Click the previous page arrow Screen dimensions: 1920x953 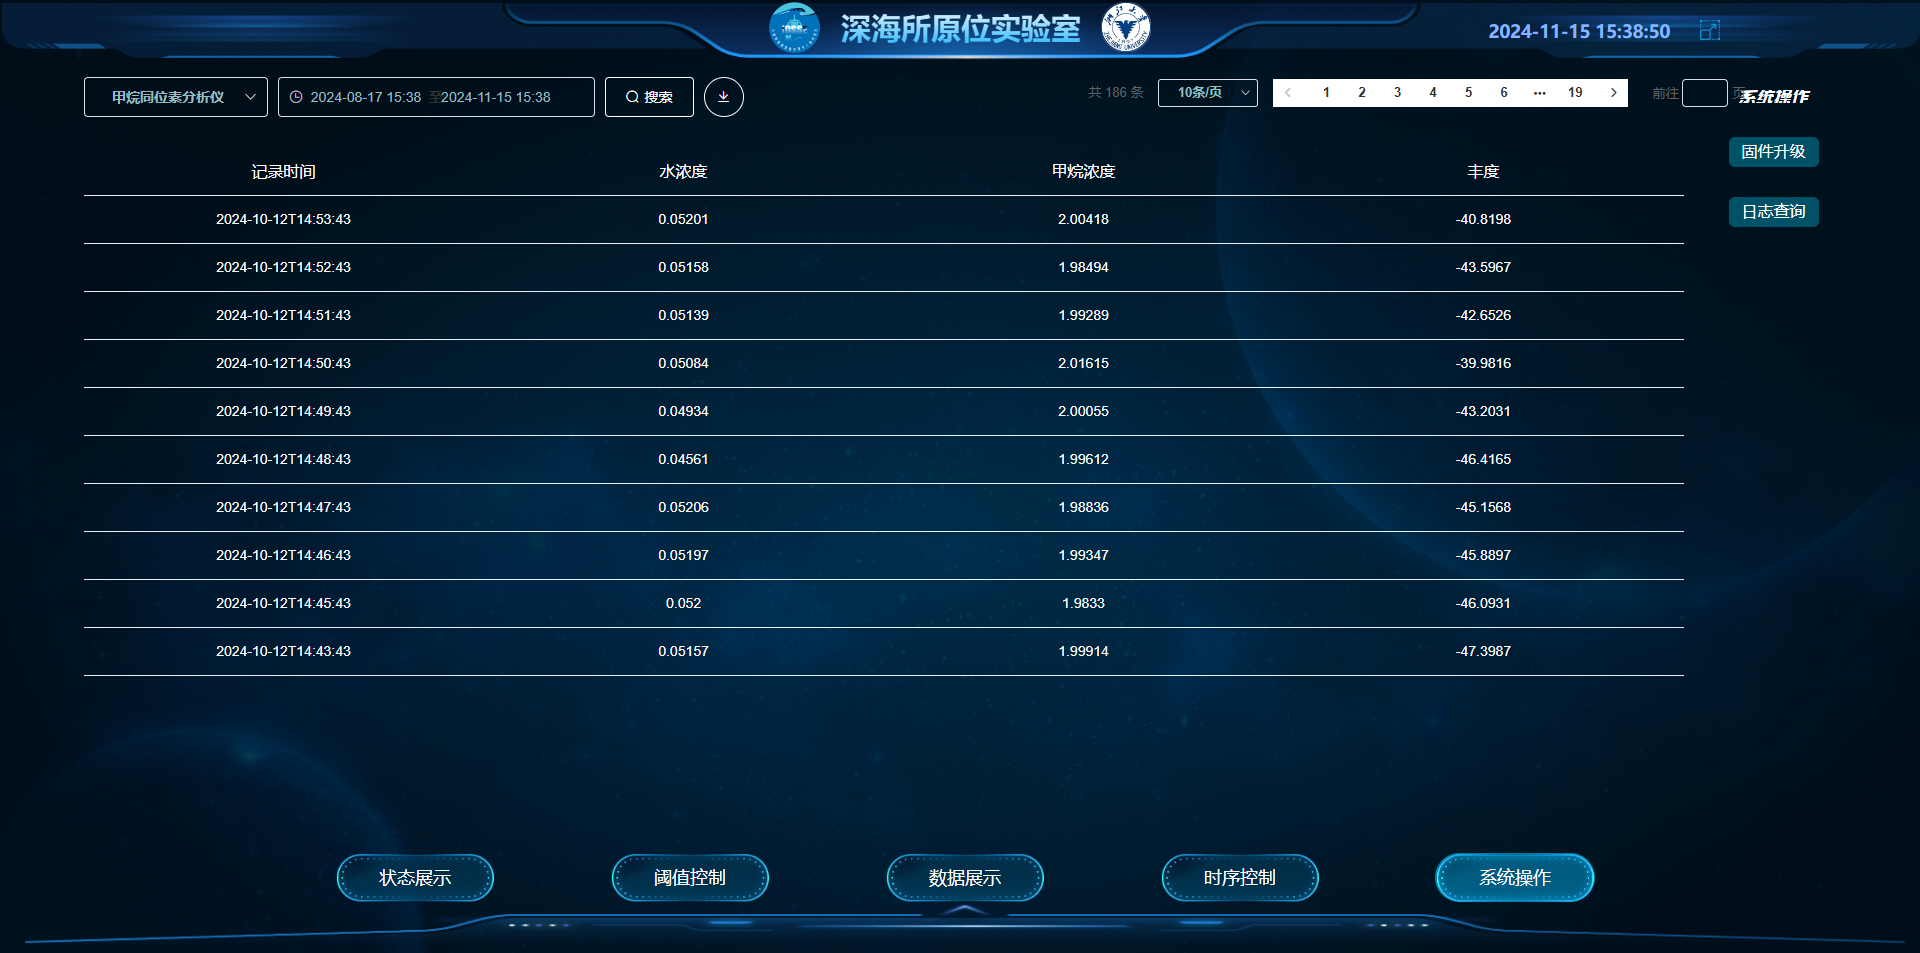(1288, 93)
